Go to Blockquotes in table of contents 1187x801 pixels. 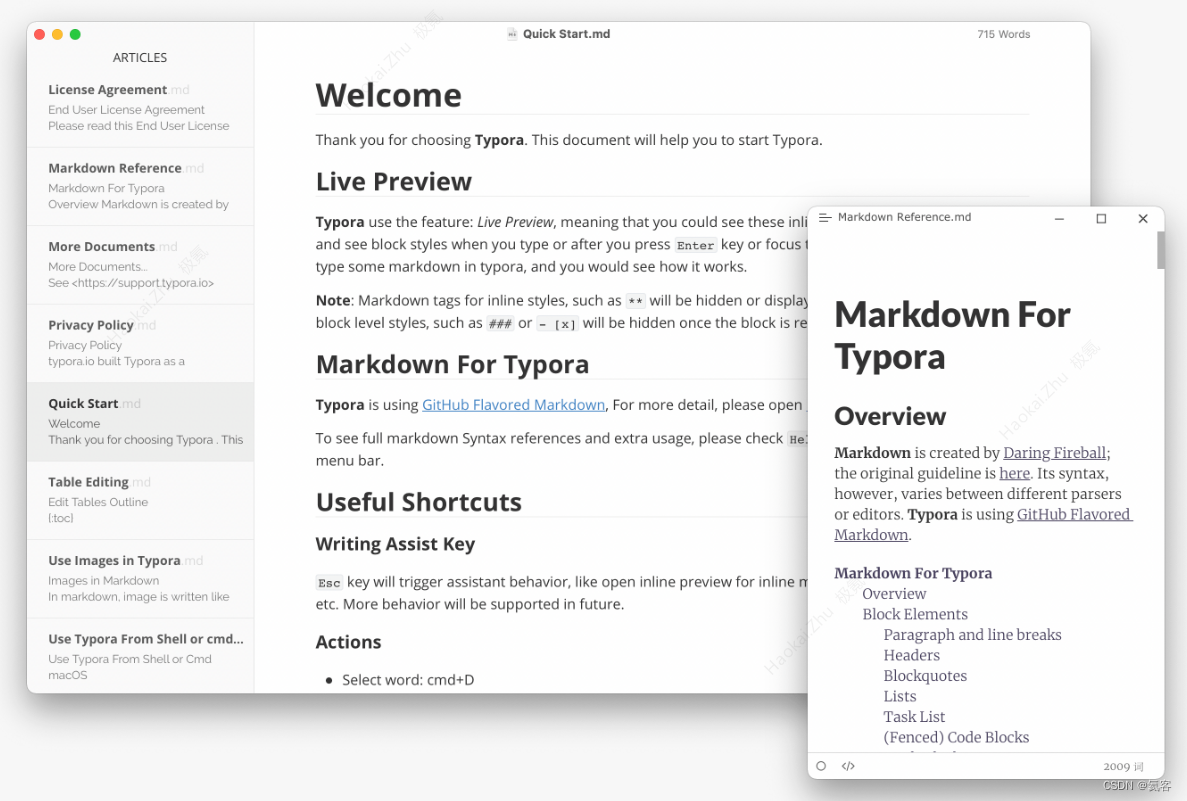[x=925, y=675]
